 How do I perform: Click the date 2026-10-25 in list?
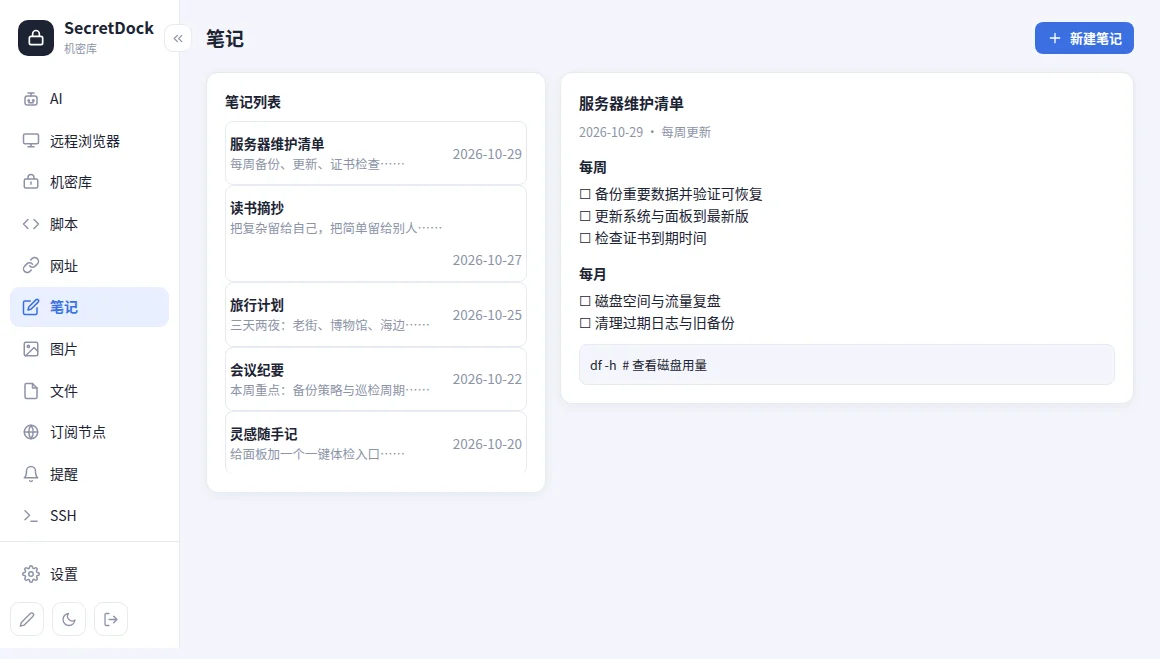(x=487, y=315)
